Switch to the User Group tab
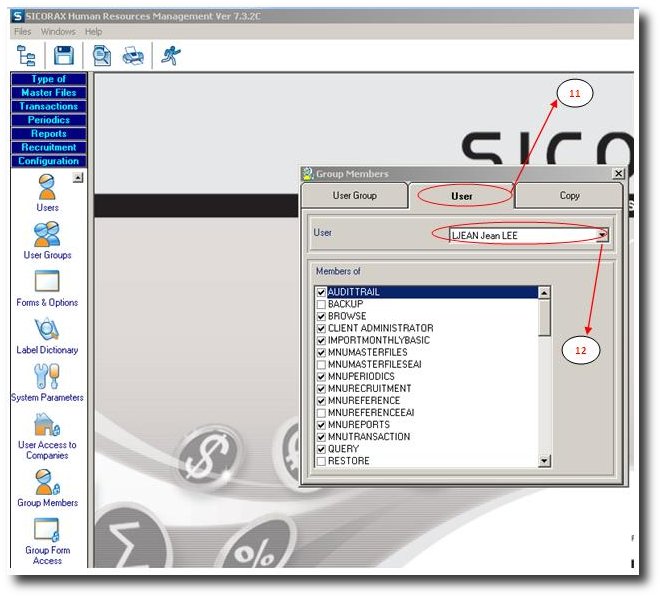662x598 pixels. tap(355, 196)
